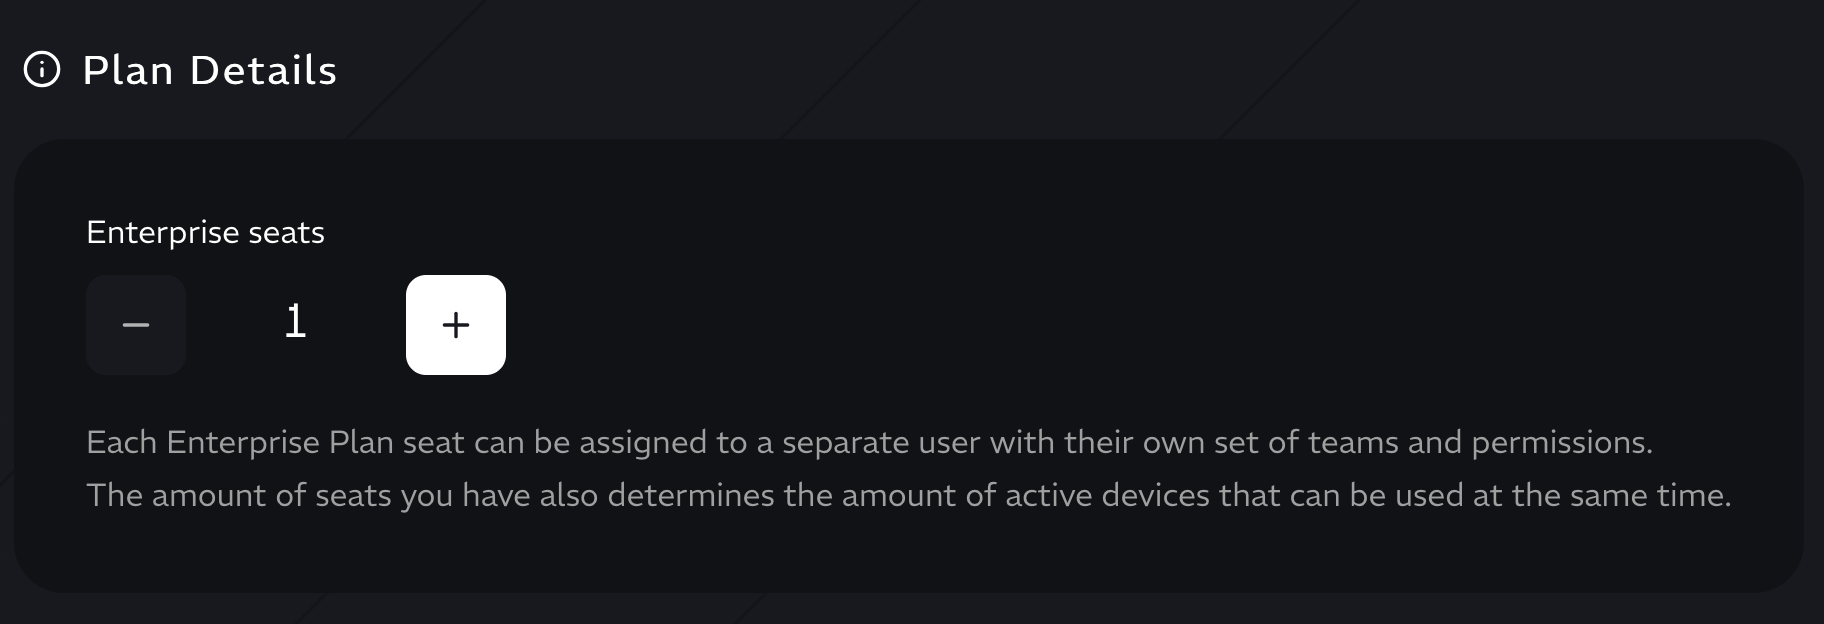Viewport: 1824px width, 624px height.
Task: Click the word Details in the heading
Action: click(264, 70)
